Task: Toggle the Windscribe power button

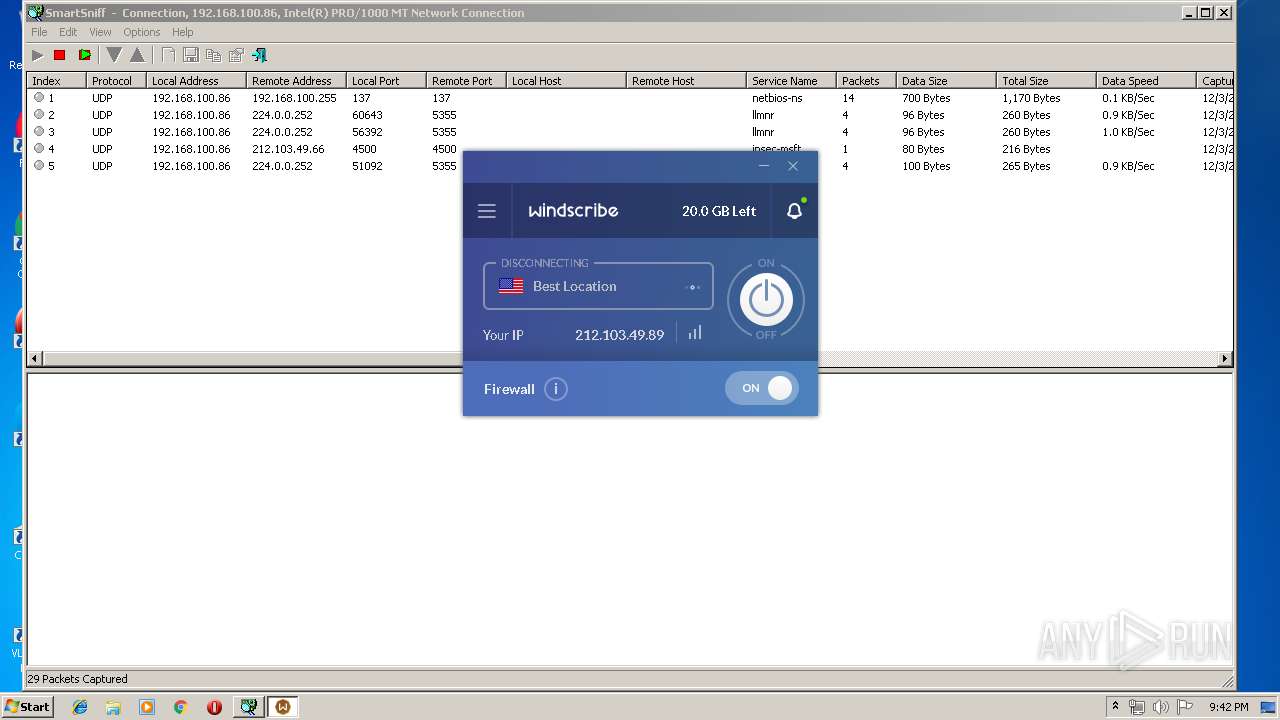Action: pos(766,299)
